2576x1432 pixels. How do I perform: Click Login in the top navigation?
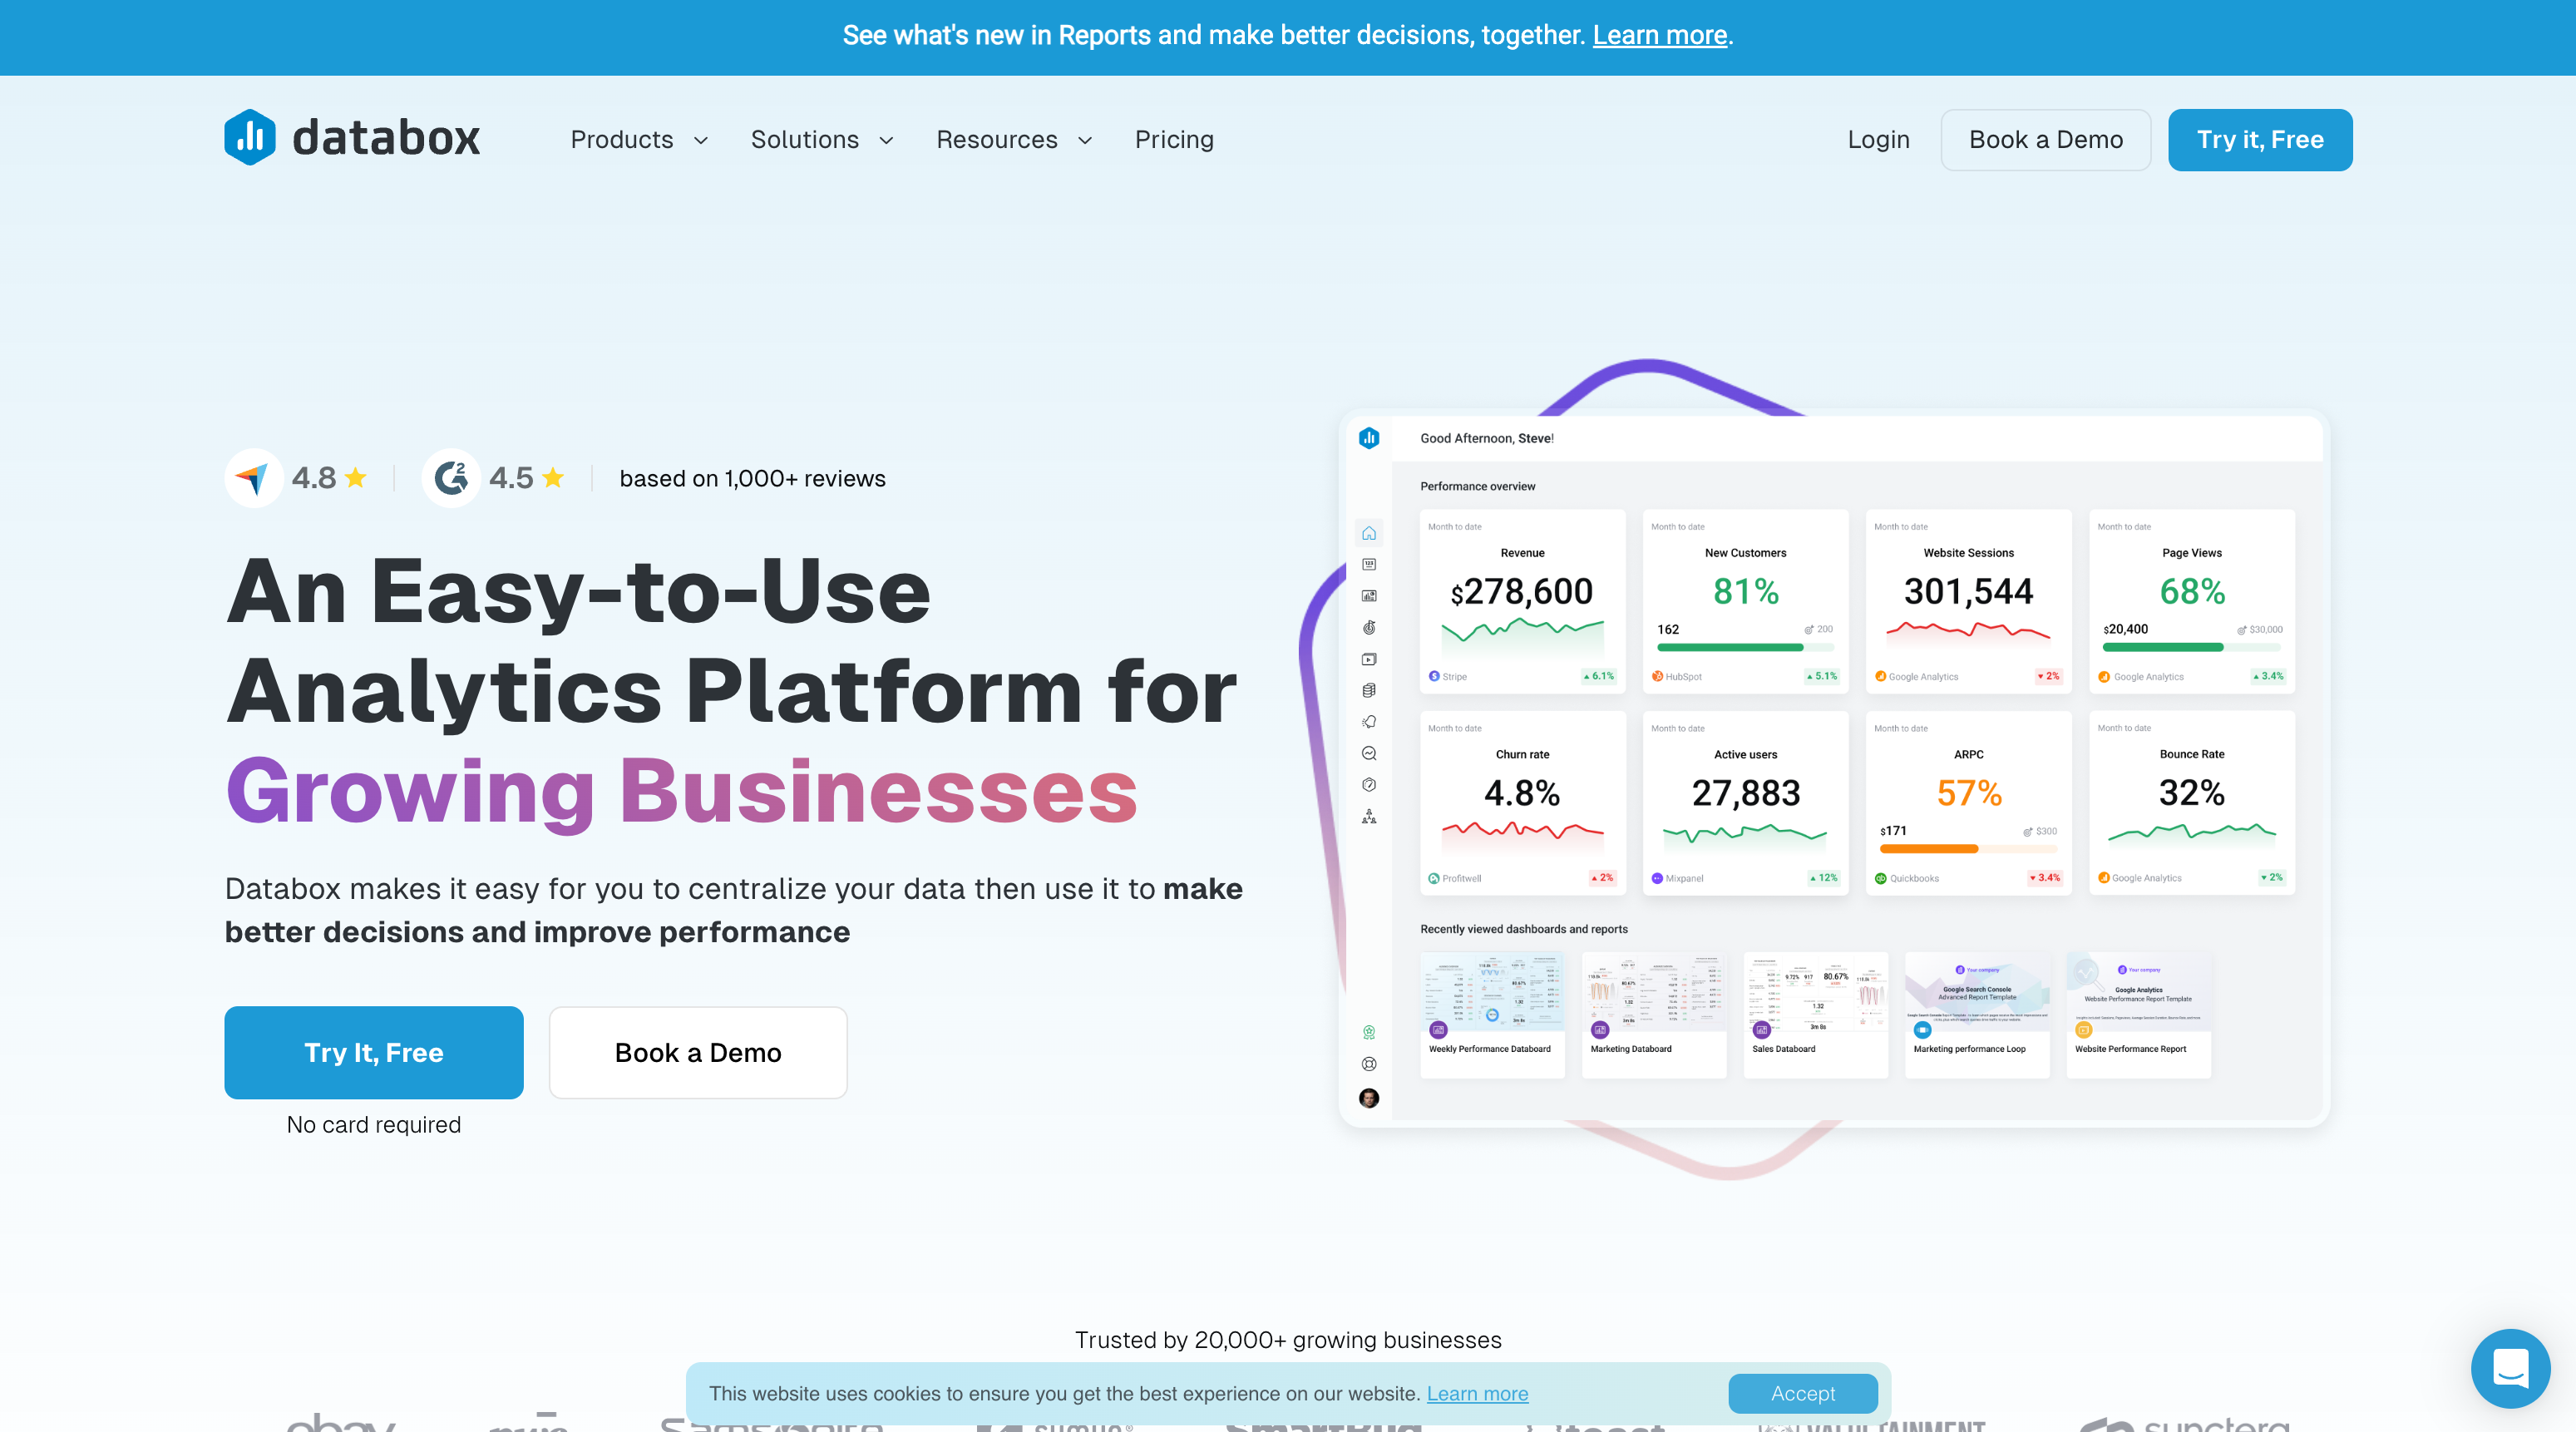[1878, 139]
